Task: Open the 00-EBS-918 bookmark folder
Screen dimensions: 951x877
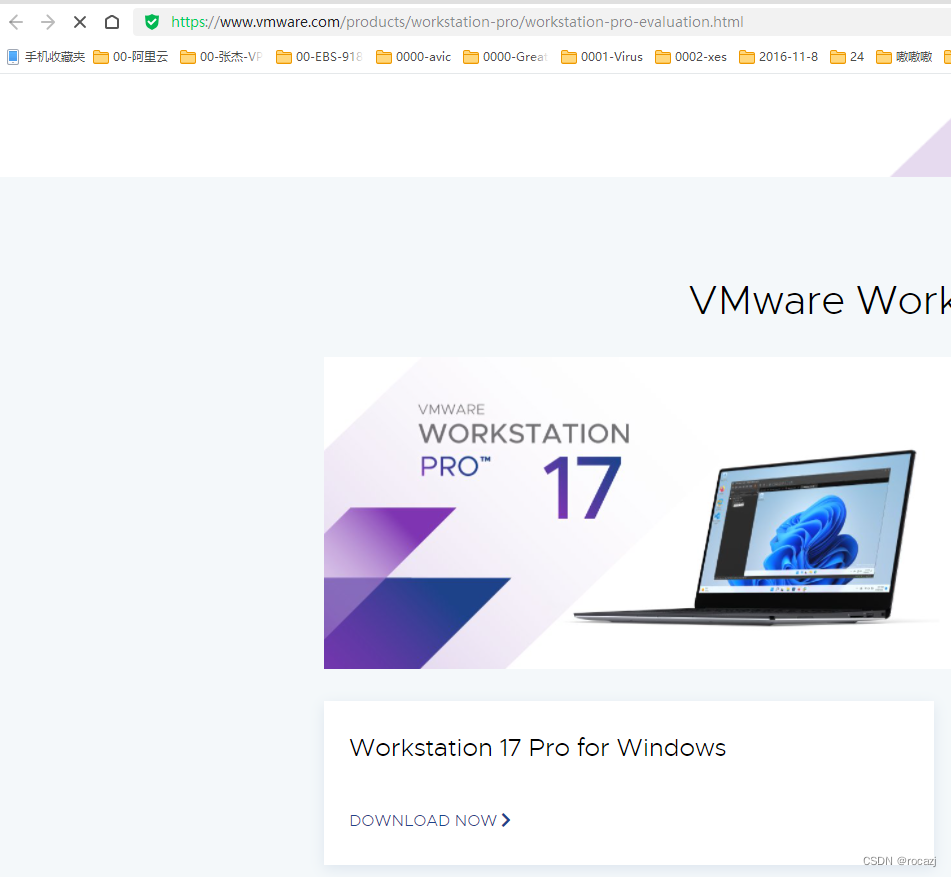Action: click(319, 57)
